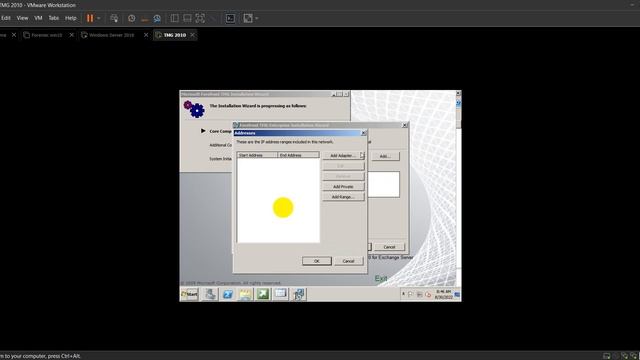Launch PowerShell from the guest taskbar
This screenshot has height=360, width=640.
click(228, 294)
